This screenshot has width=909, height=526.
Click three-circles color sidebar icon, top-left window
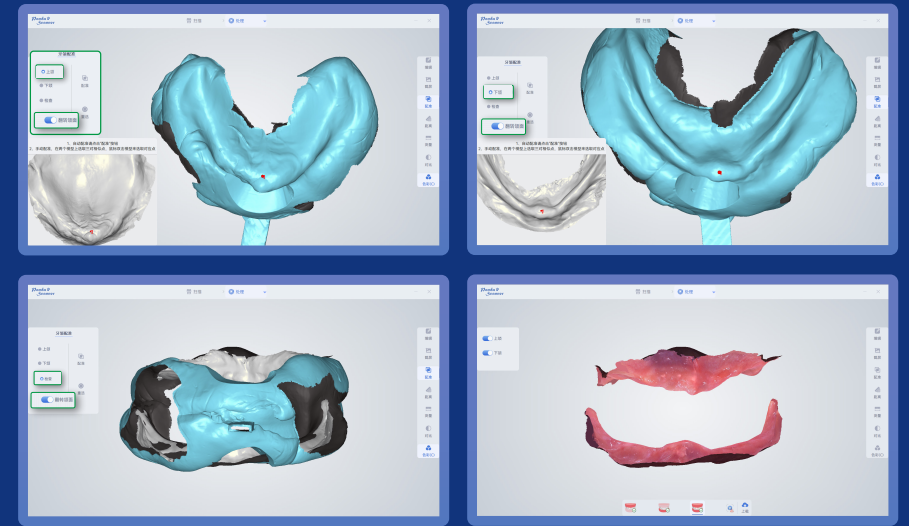(428, 179)
